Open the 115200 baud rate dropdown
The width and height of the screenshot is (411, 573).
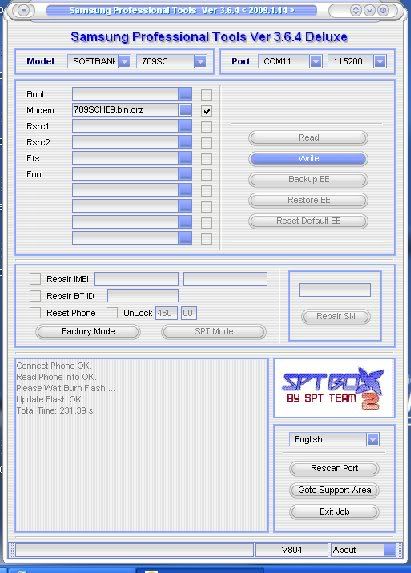pos(380,62)
